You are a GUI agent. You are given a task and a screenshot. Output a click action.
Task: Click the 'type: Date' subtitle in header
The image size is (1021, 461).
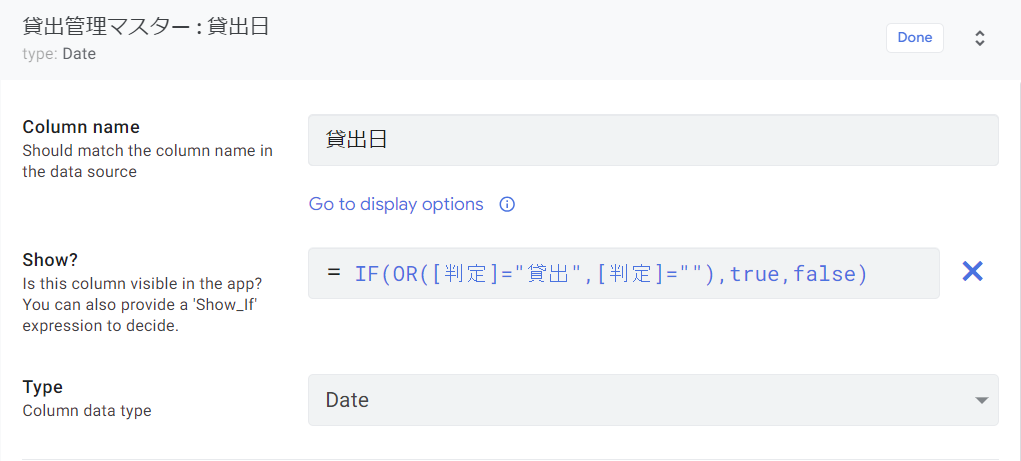[59, 54]
